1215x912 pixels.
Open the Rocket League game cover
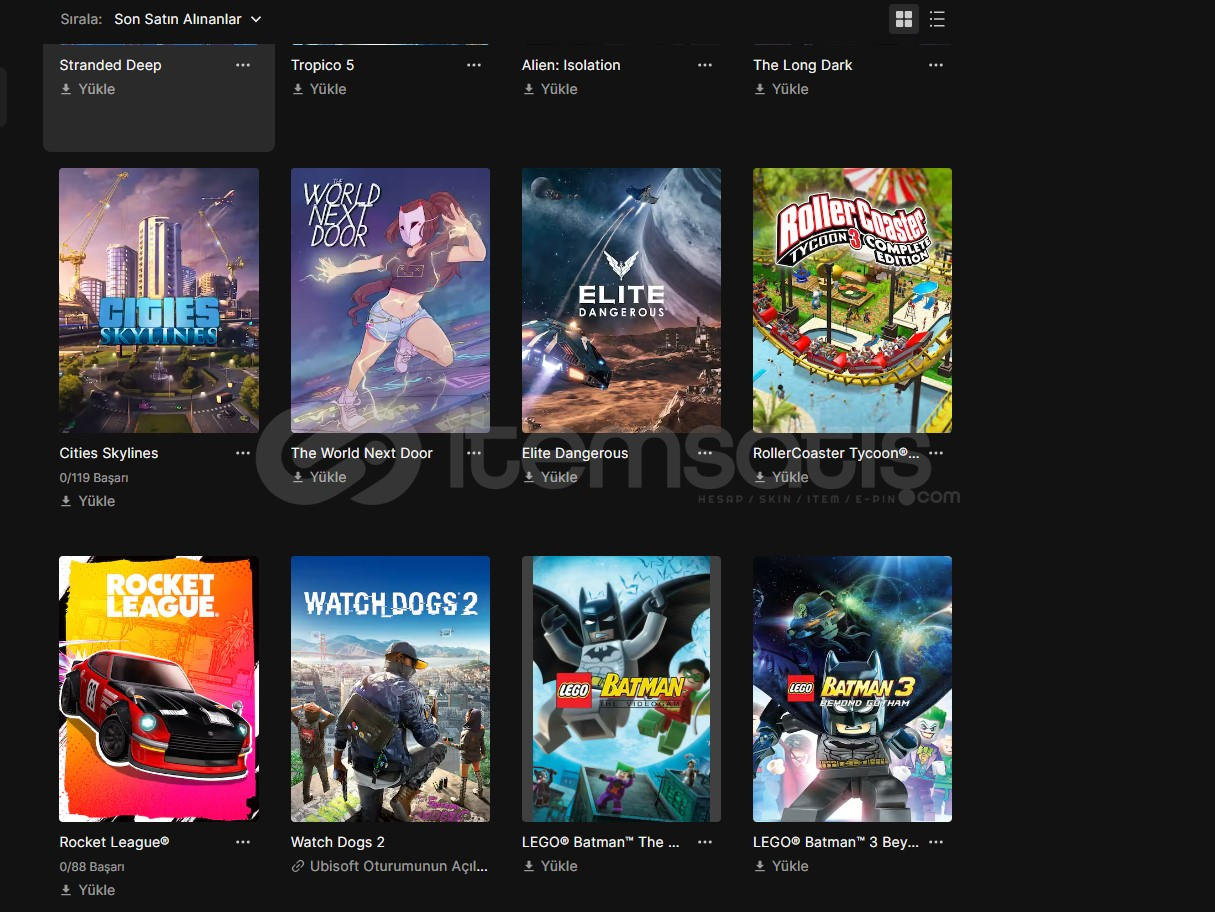tap(159, 688)
